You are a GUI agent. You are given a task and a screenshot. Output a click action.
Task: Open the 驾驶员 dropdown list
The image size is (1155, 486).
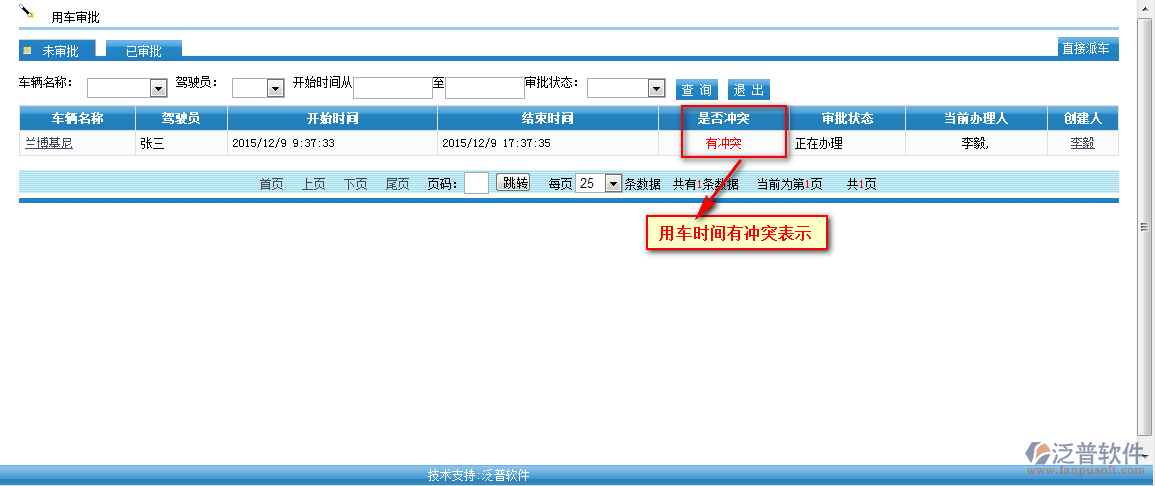(275, 88)
